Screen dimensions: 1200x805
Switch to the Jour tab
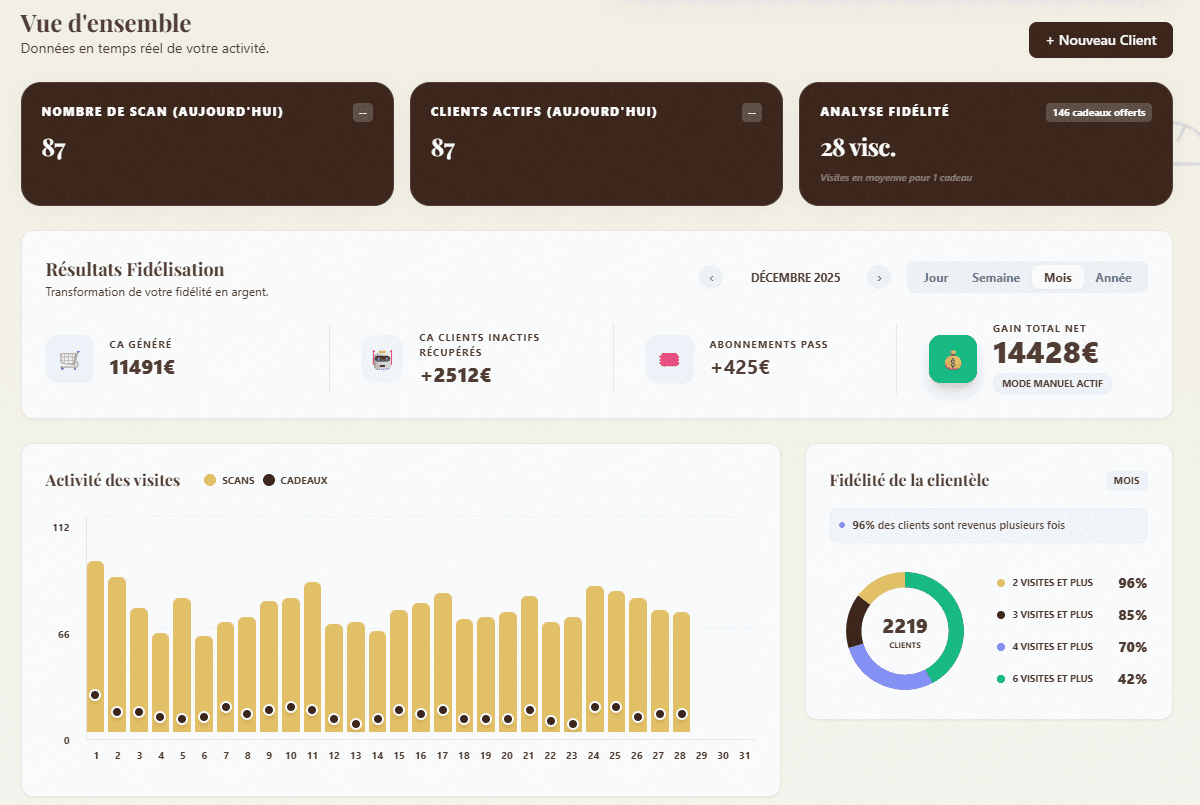tap(936, 278)
